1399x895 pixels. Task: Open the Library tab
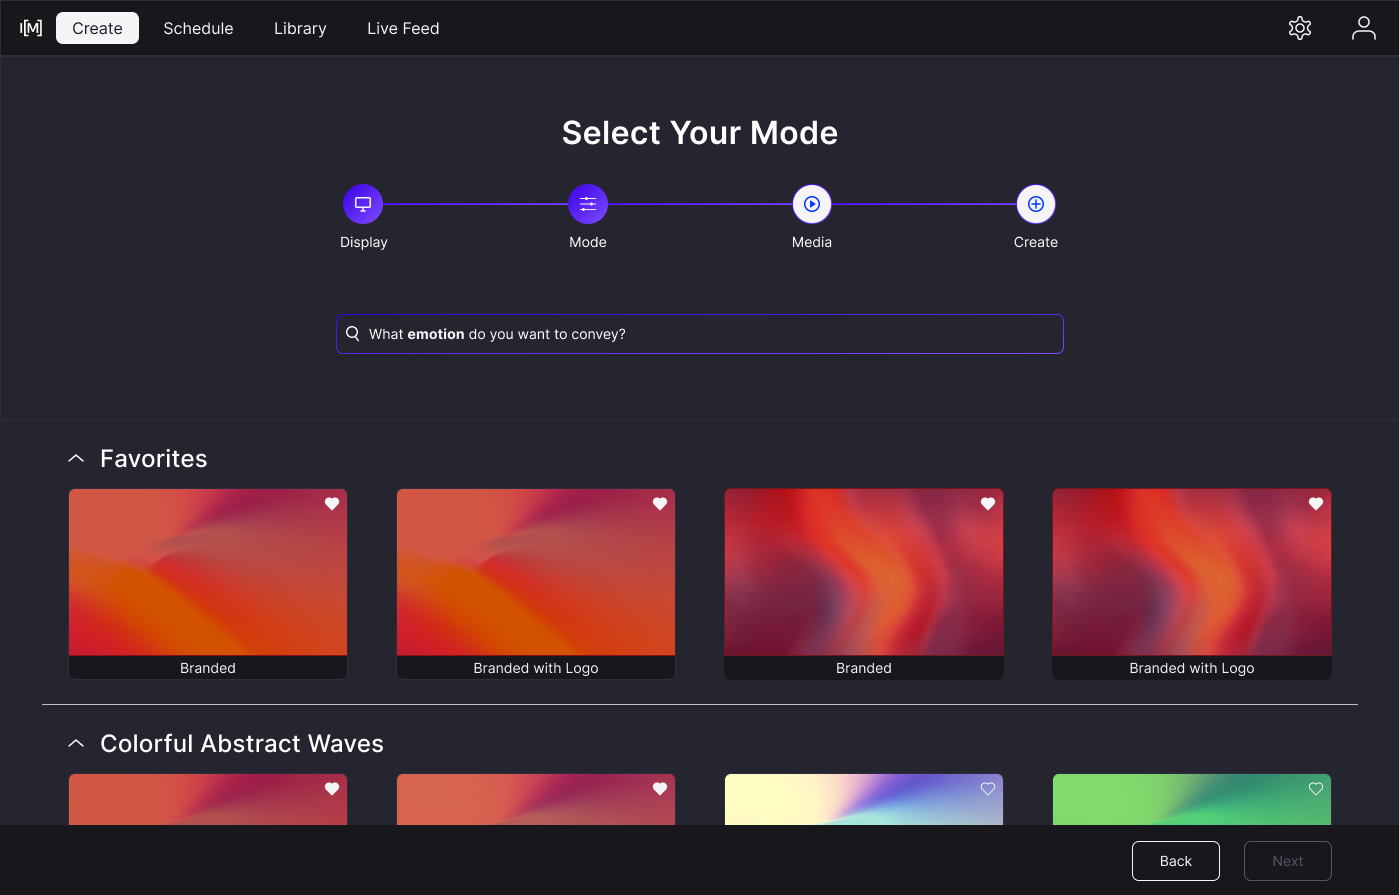click(300, 28)
